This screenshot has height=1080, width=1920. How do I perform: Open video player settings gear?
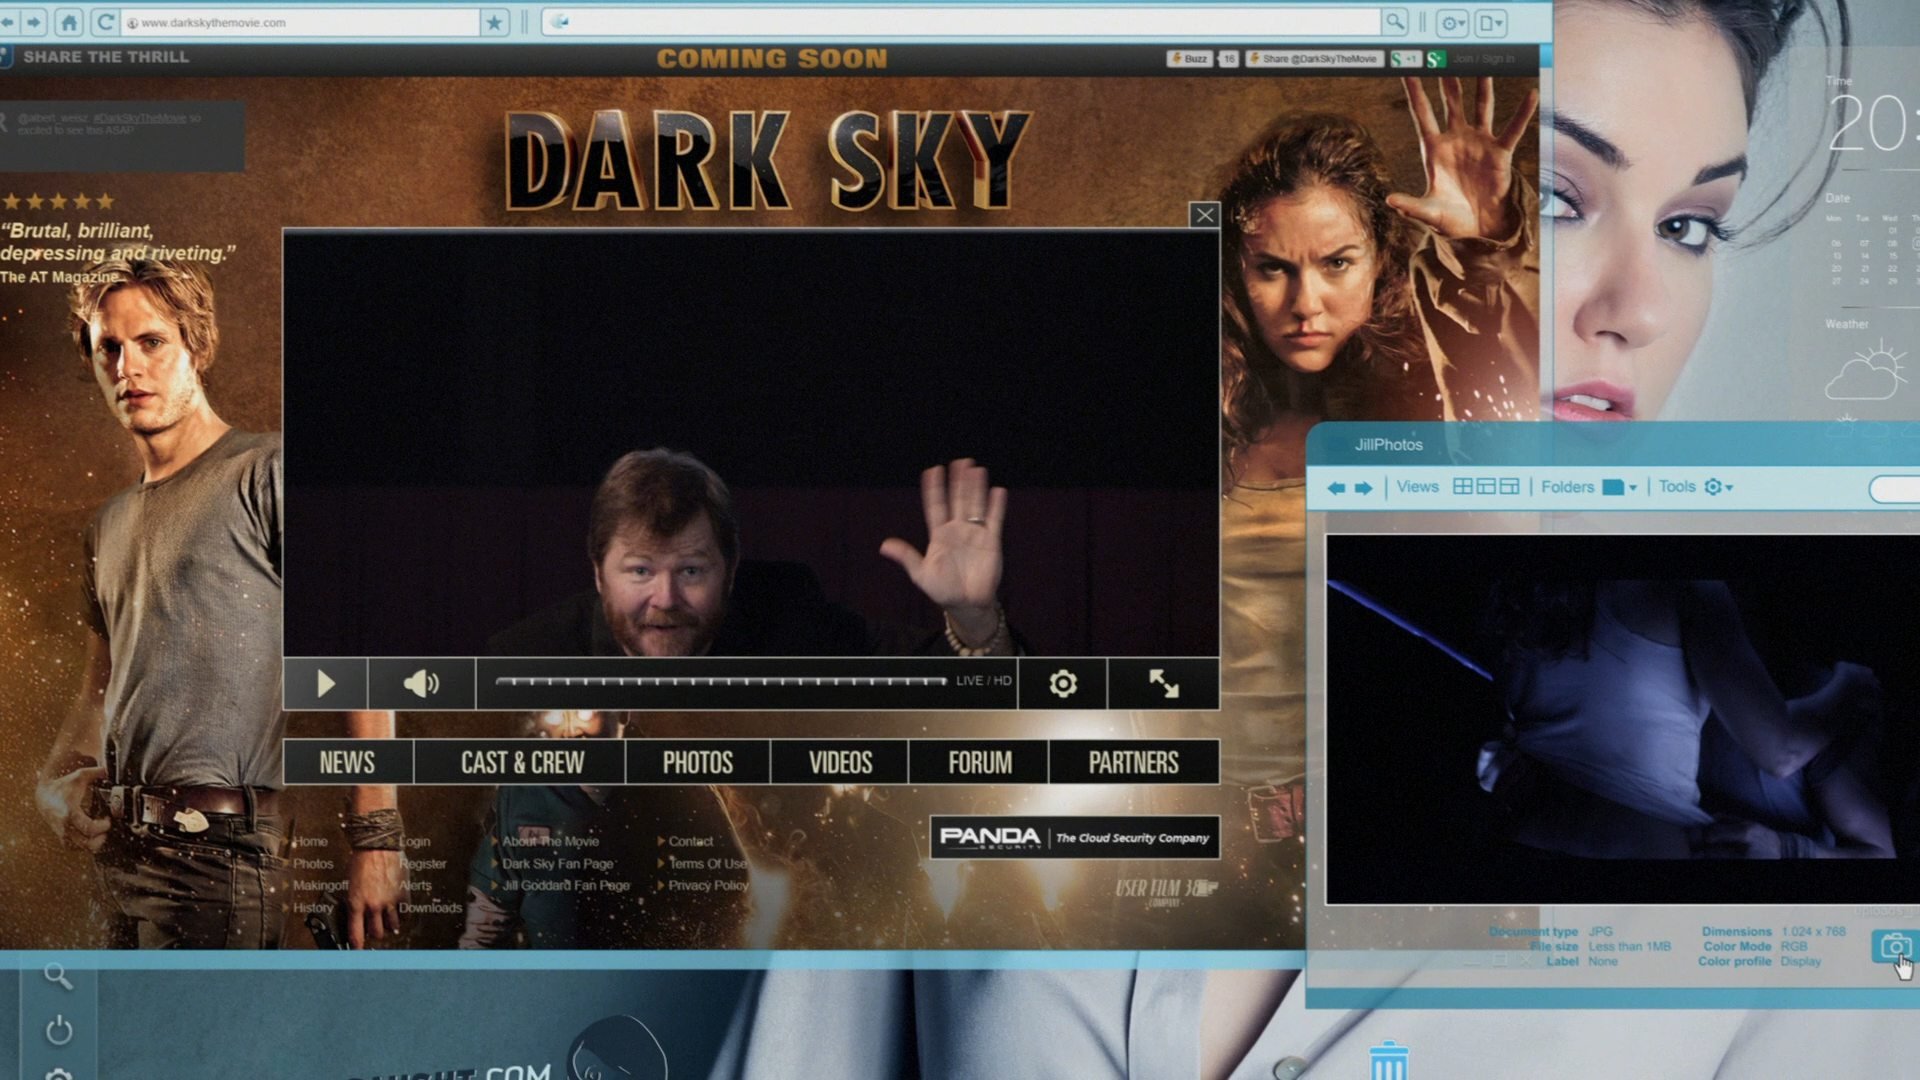[1062, 683]
